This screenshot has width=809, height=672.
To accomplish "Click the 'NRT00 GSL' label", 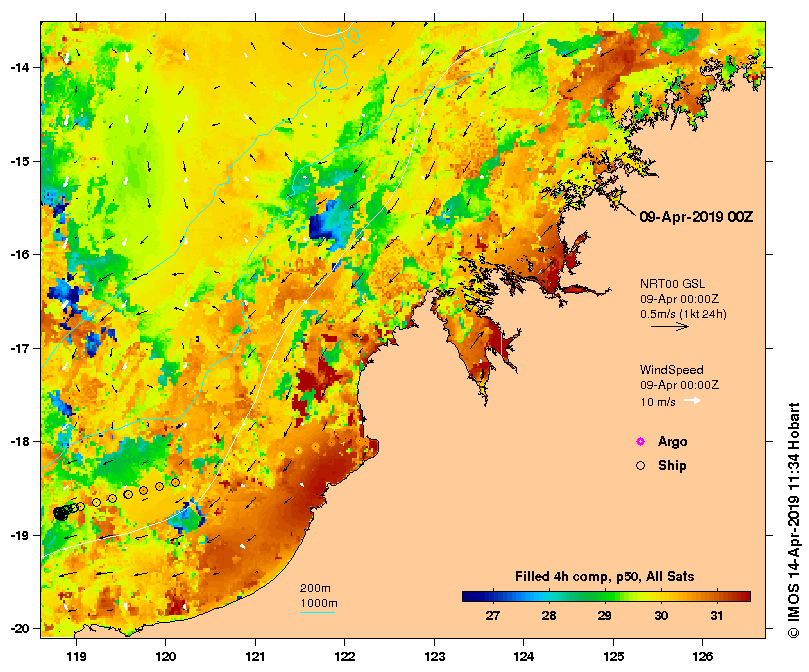I will (672, 283).
